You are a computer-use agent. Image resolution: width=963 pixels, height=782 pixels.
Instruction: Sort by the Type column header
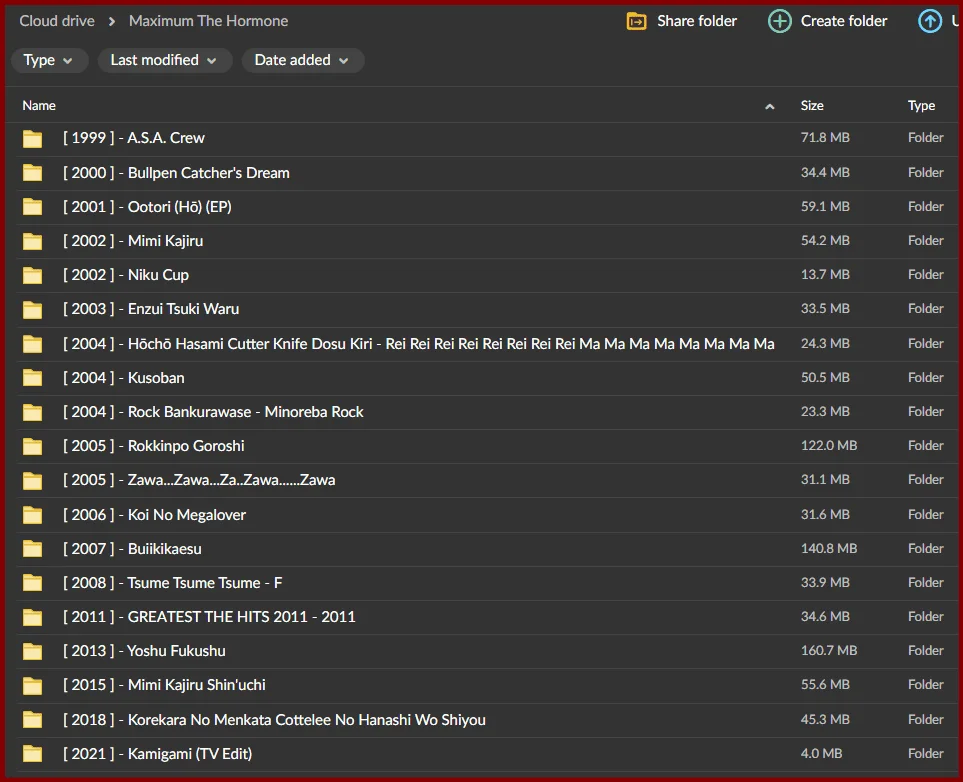pos(921,106)
